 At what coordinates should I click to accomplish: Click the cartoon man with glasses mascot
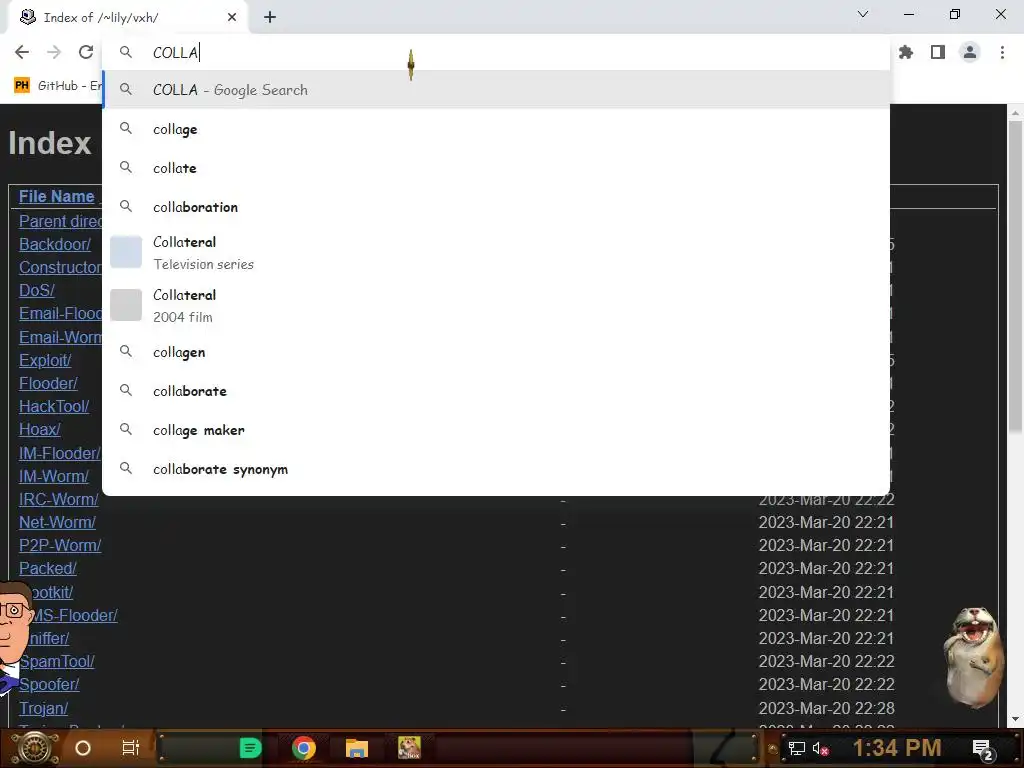14,637
